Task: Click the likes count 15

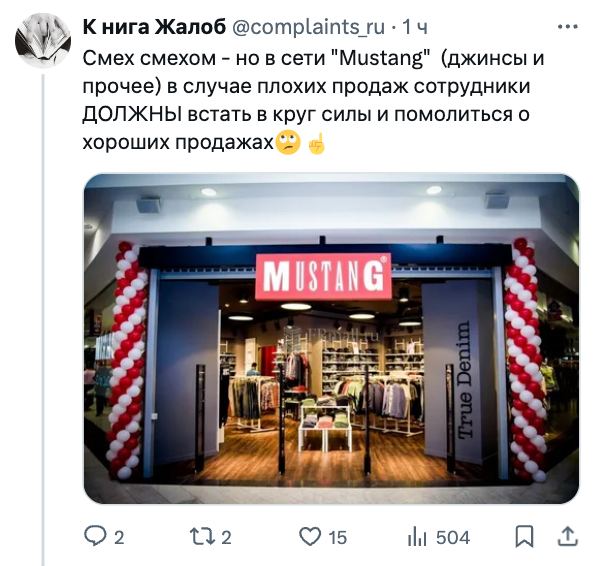Action: [338, 538]
